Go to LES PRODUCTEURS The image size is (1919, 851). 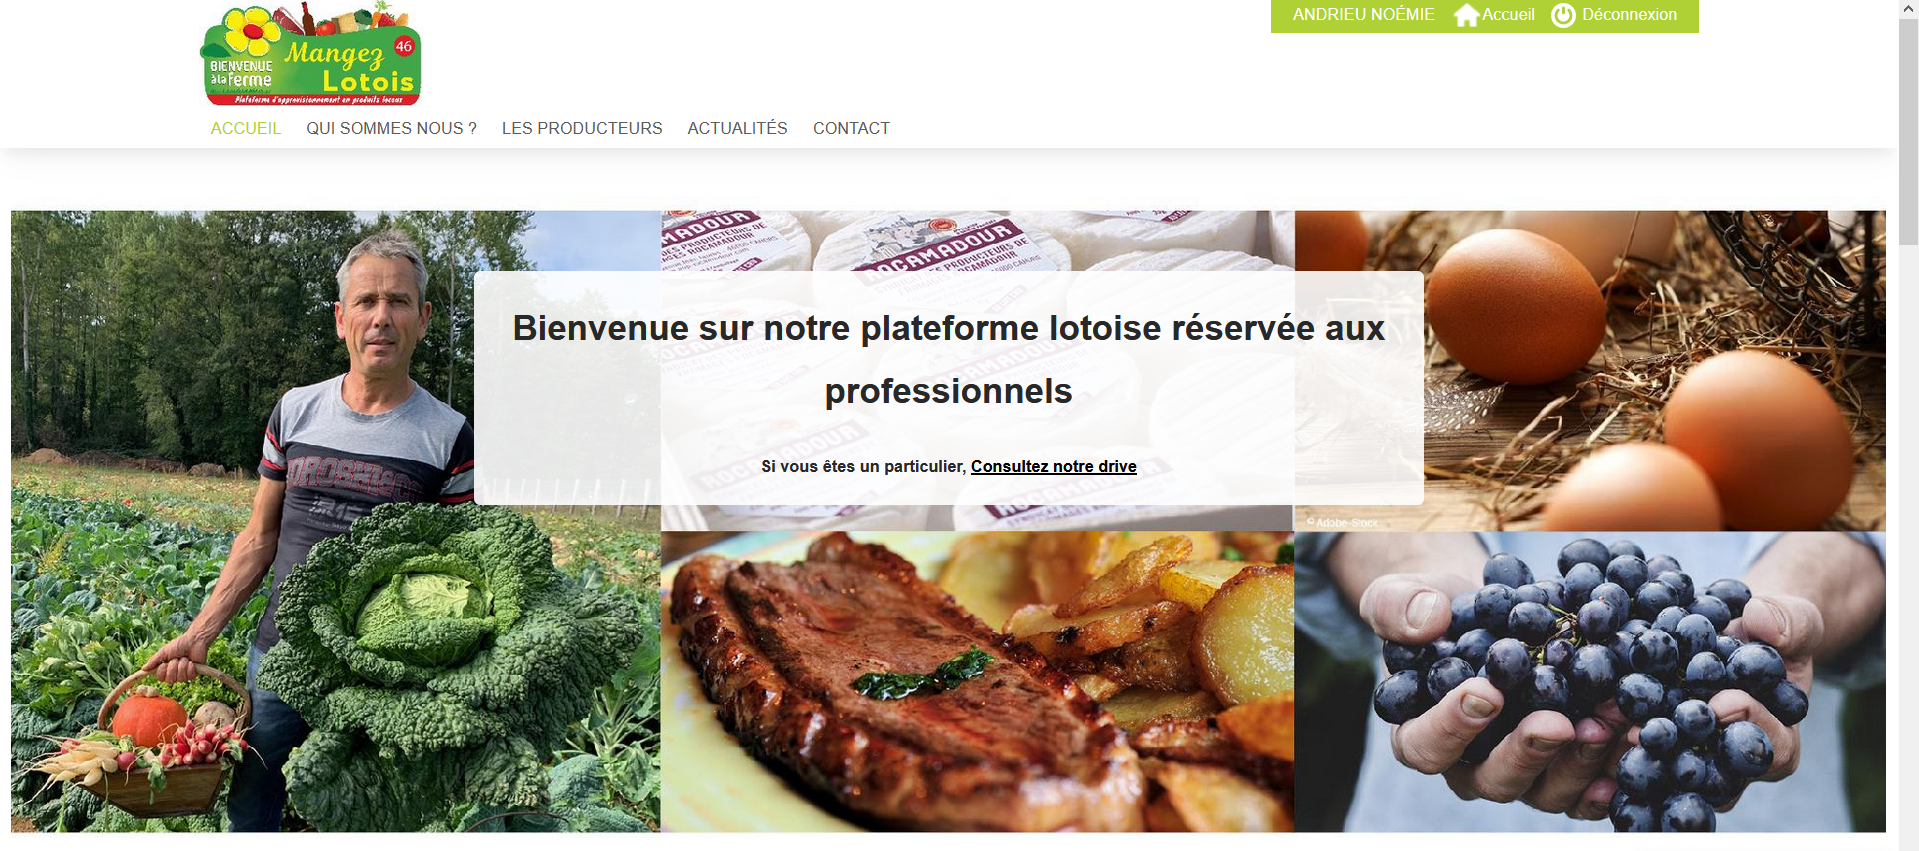tap(582, 128)
